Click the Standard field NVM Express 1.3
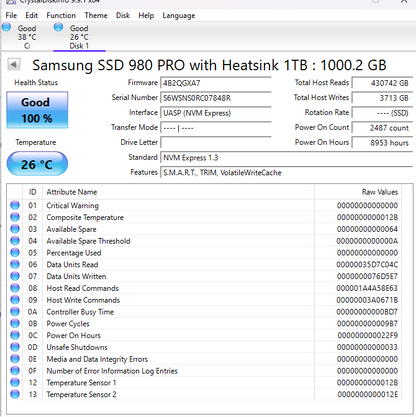416x417 pixels. pyautogui.click(x=287, y=158)
